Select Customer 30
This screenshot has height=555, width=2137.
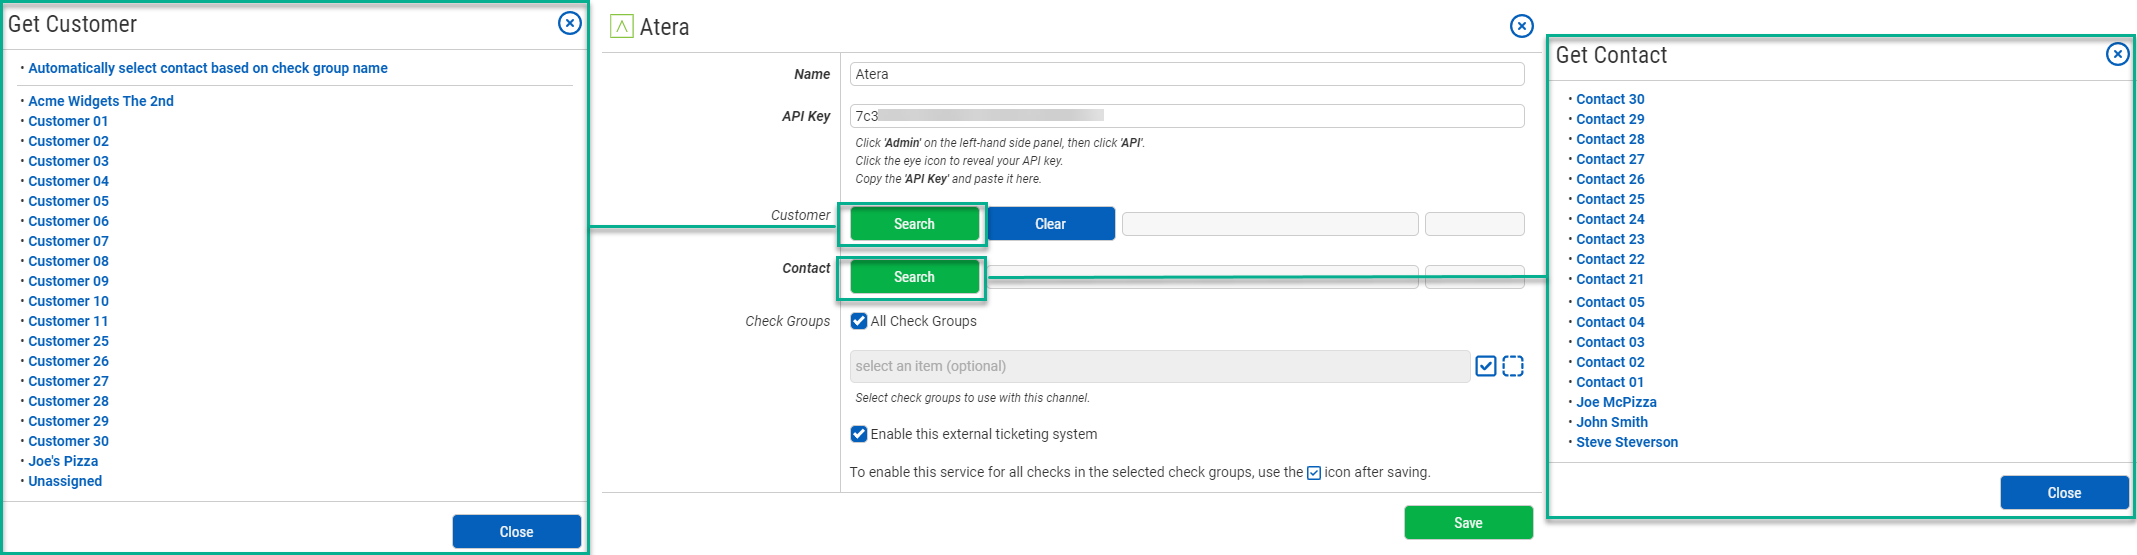(68, 441)
